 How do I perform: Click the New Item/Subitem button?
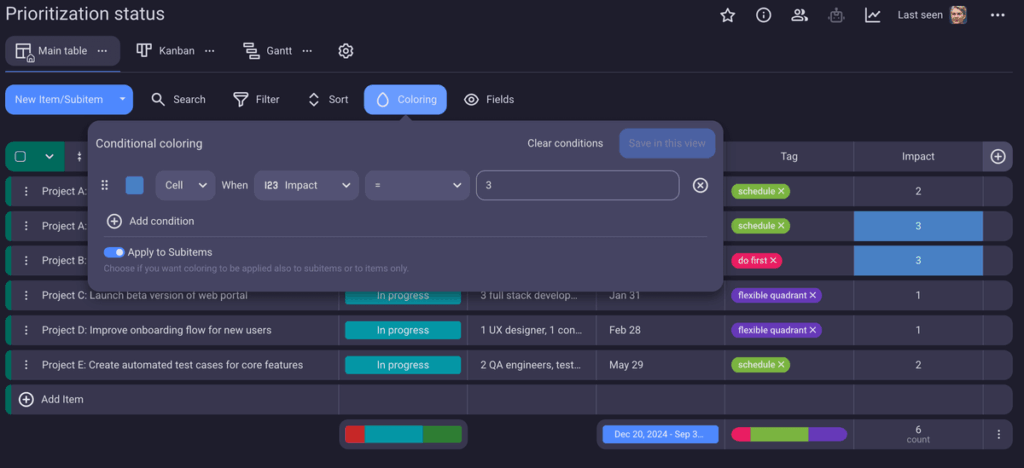pyautogui.click(x=59, y=100)
